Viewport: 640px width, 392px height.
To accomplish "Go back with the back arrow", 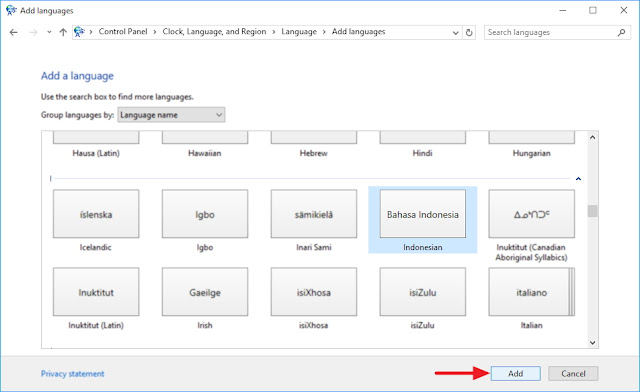I will (13, 32).
